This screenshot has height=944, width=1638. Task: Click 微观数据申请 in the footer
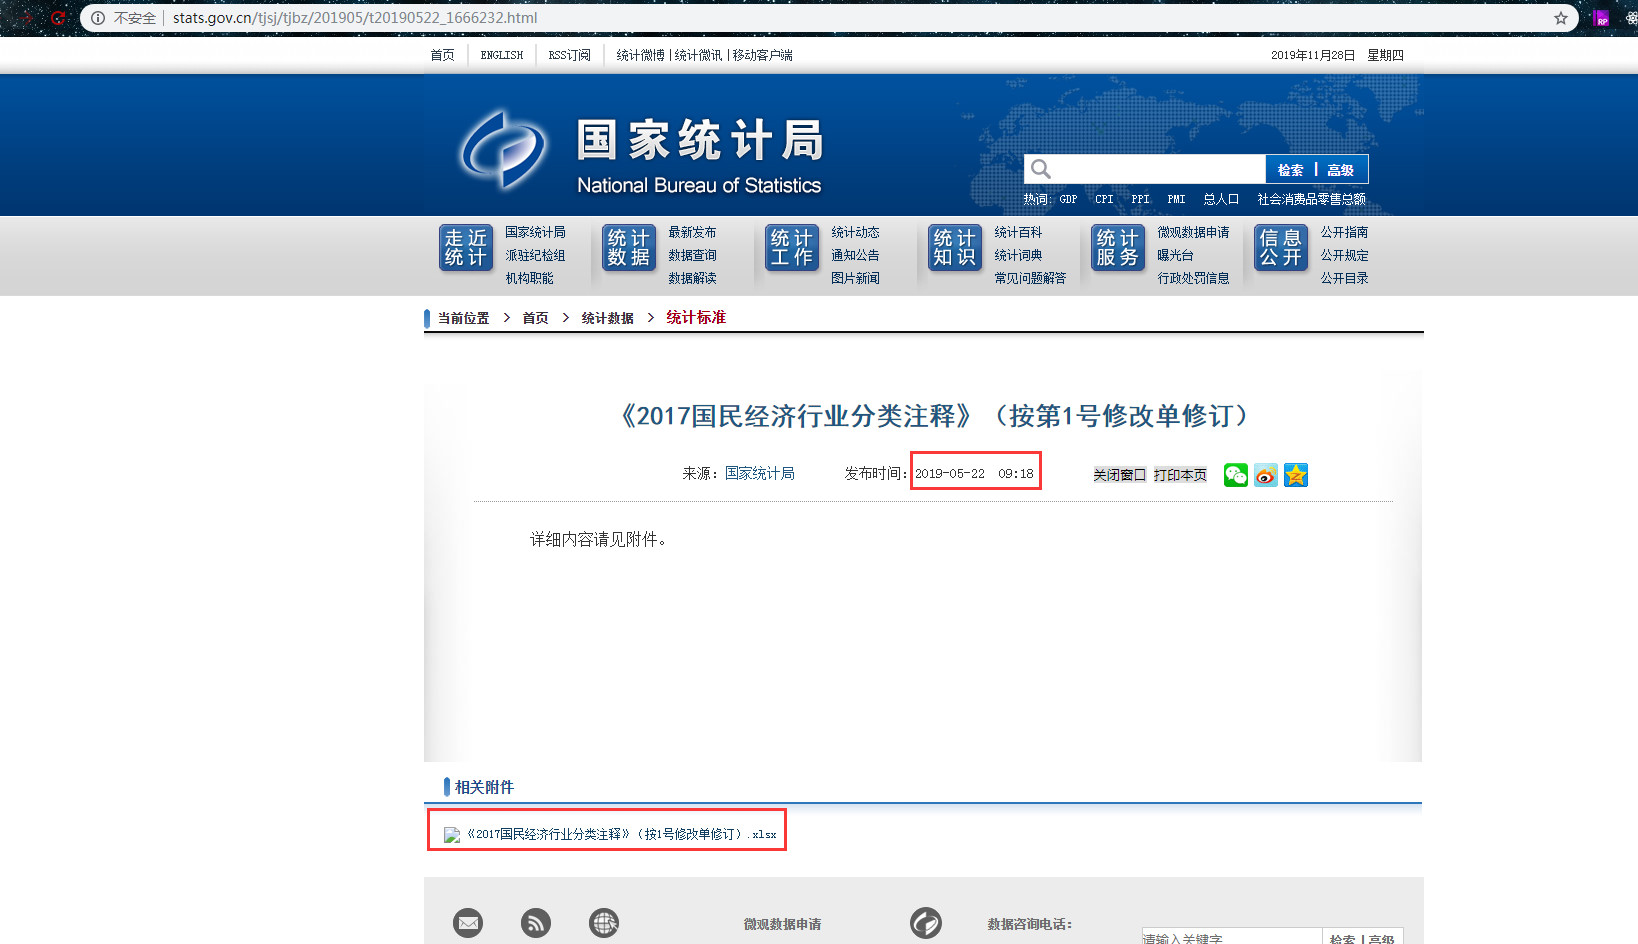tap(782, 924)
